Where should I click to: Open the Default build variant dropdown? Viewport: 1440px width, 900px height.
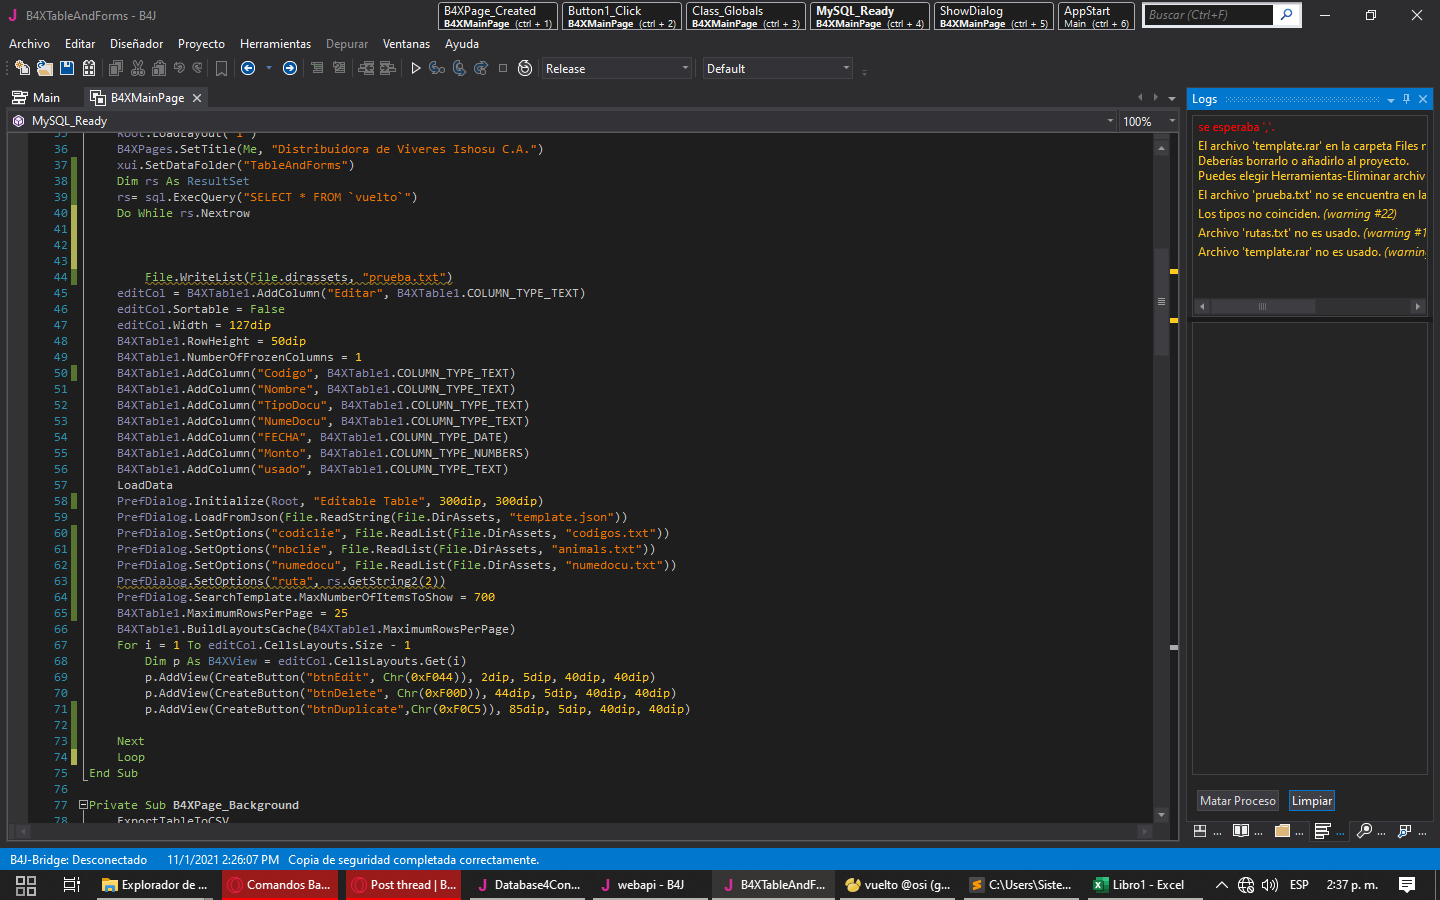coord(778,69)
